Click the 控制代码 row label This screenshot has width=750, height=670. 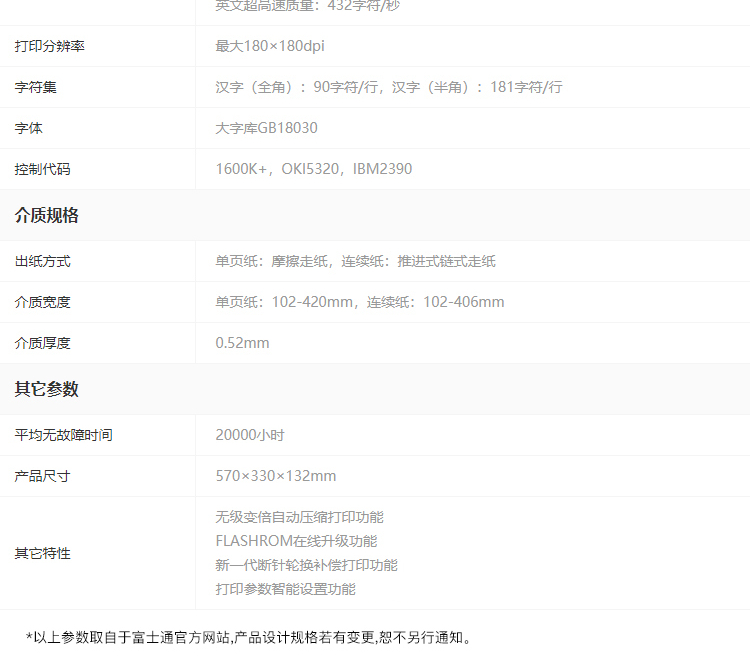coord(42,169)
